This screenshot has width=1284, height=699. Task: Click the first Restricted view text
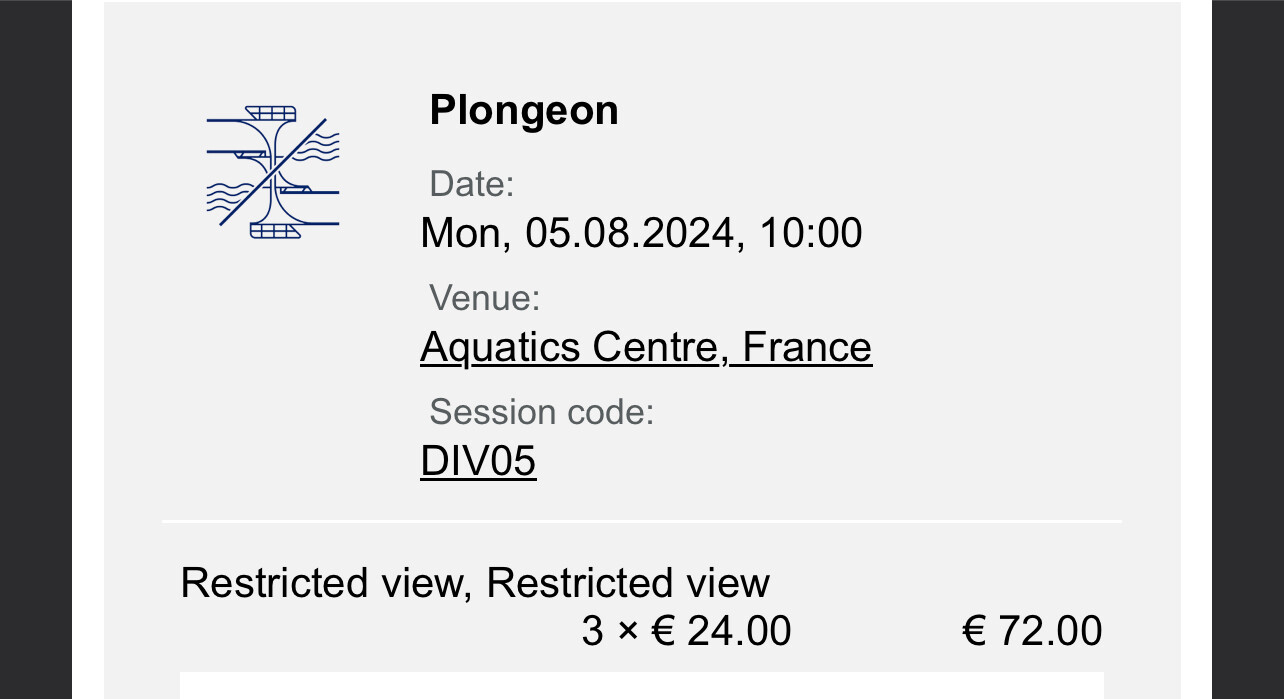323,583
